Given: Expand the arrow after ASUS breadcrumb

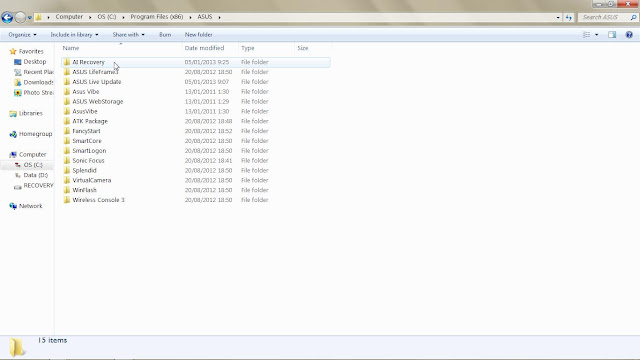Looking at the screenshot, I should pos(219,17).
